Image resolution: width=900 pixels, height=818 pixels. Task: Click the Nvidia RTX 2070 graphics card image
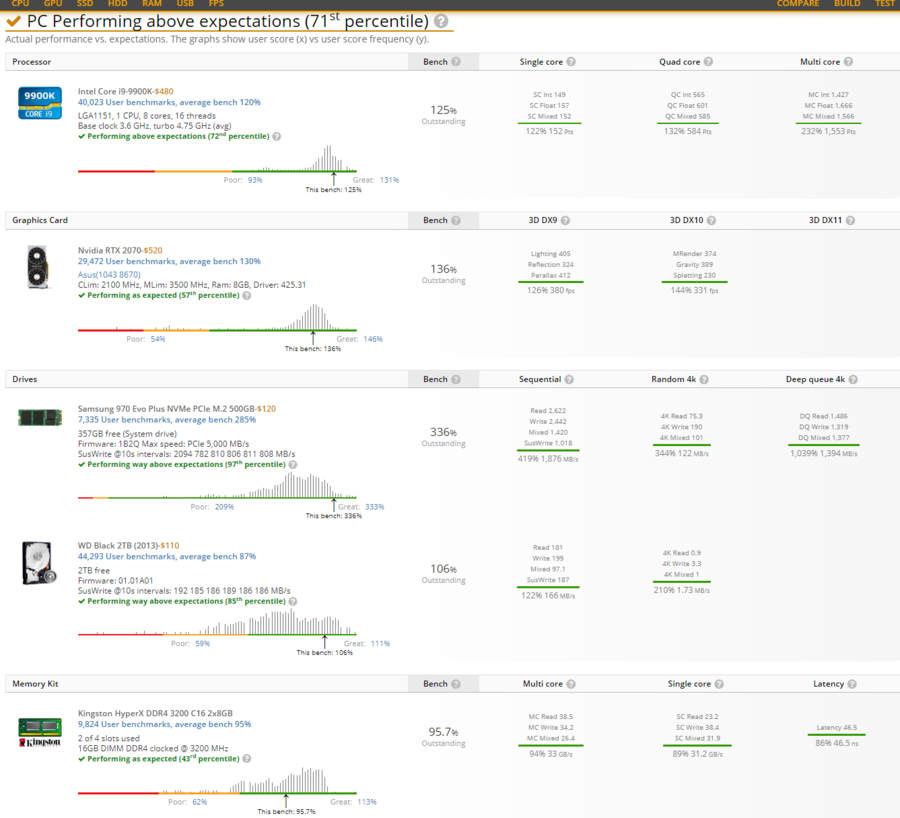point(38,267)
